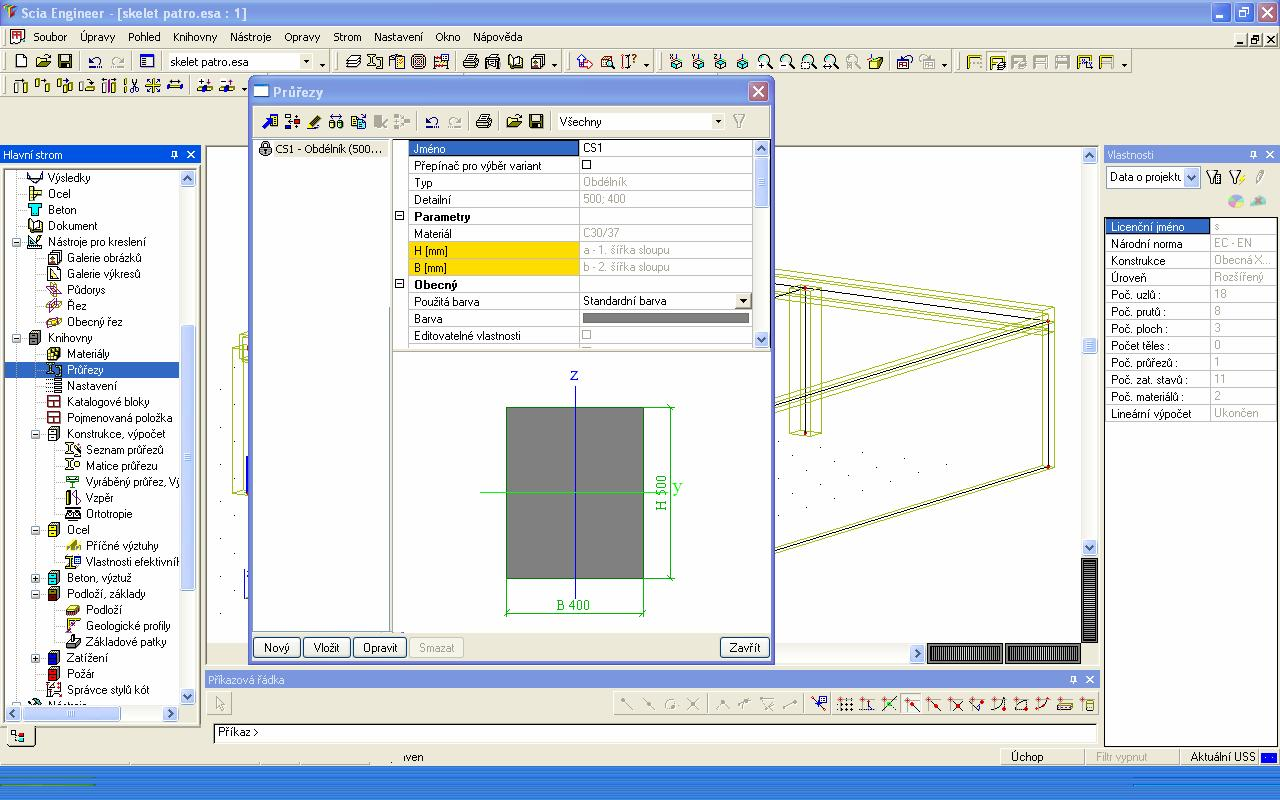Create a new project with the New icon

tap(21, 62)
